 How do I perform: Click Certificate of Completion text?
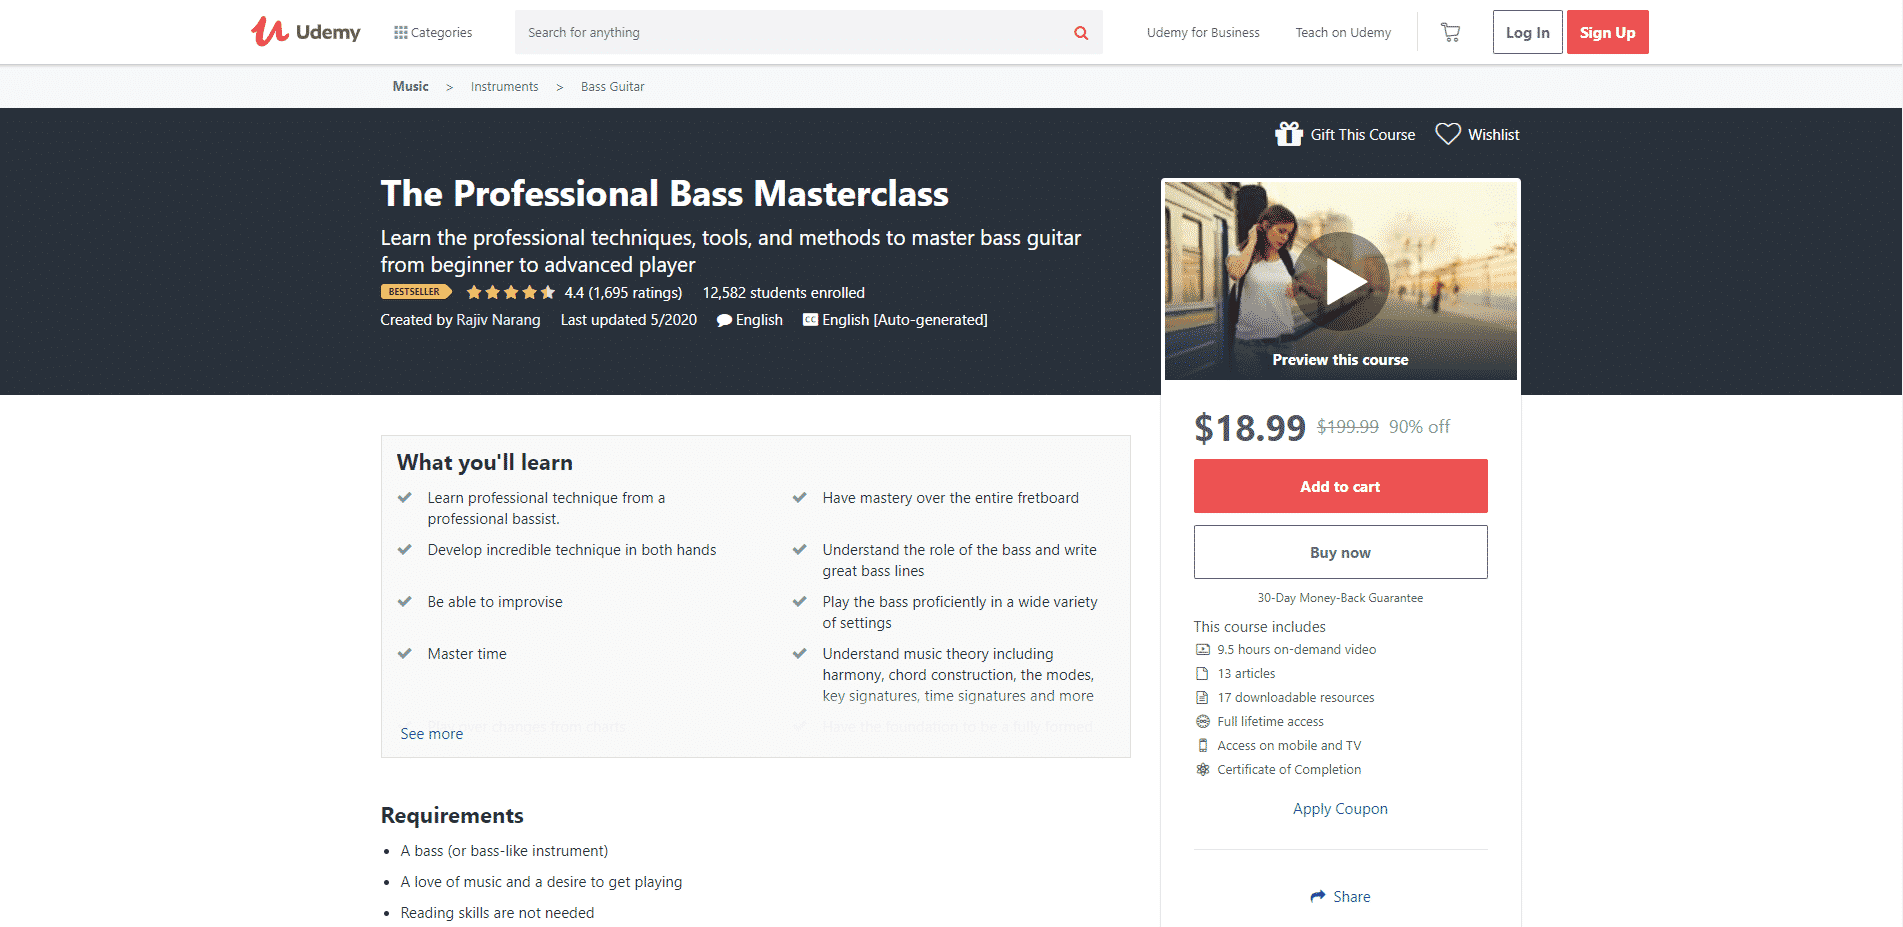click(x=1289, y=770)
